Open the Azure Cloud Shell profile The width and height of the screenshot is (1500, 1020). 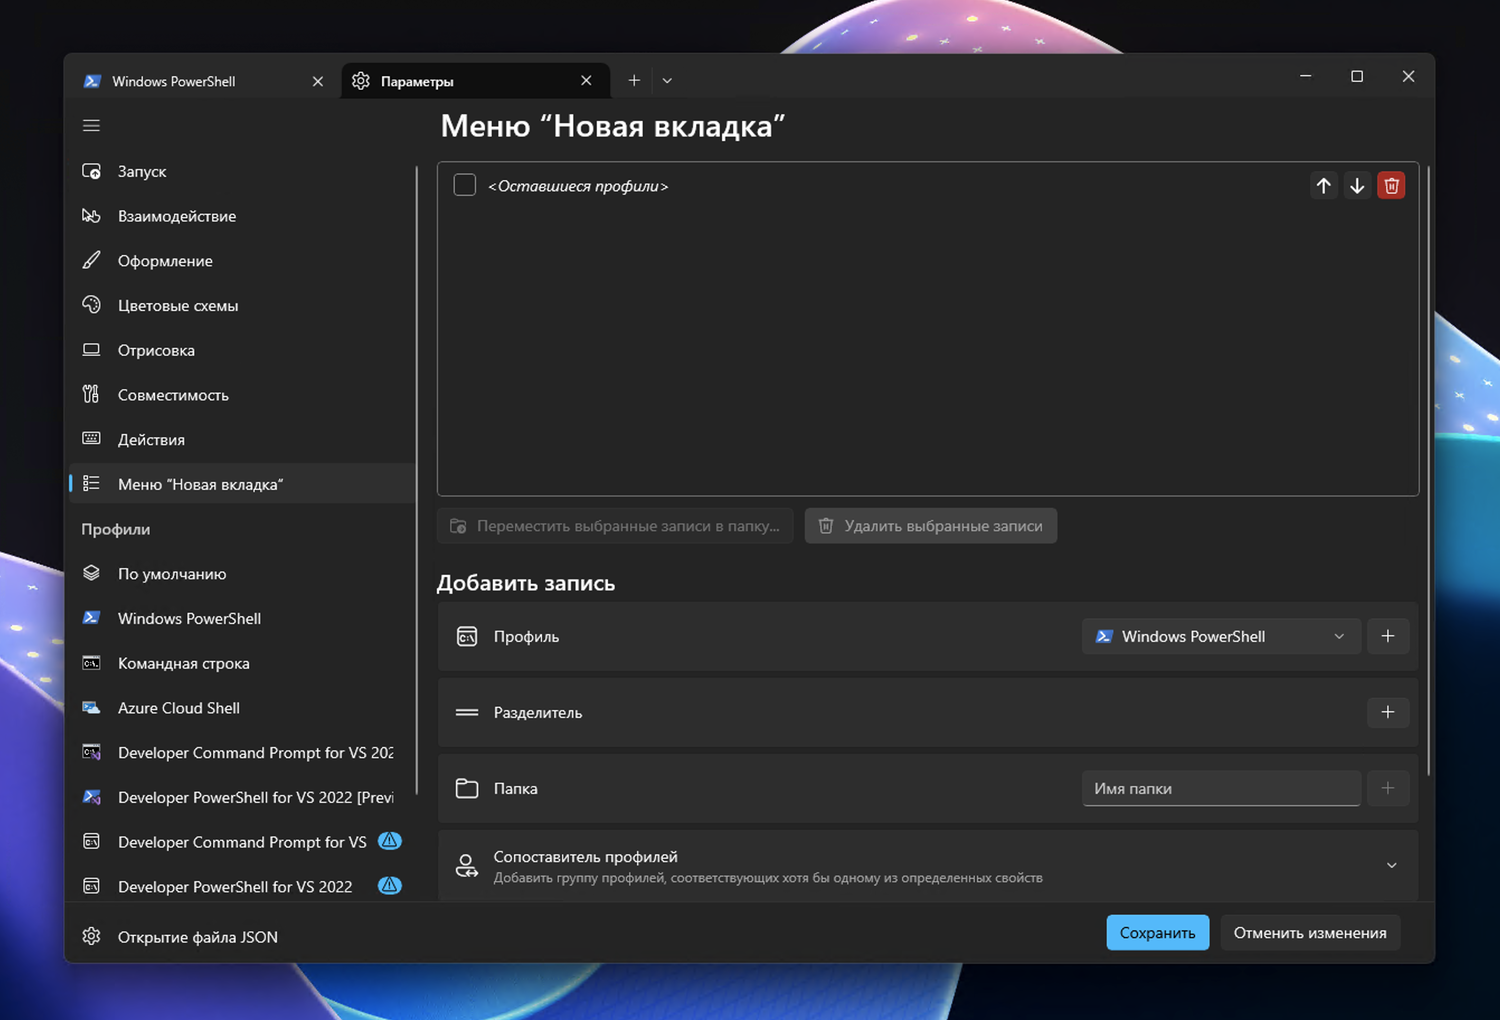click(x=242, y=708)
